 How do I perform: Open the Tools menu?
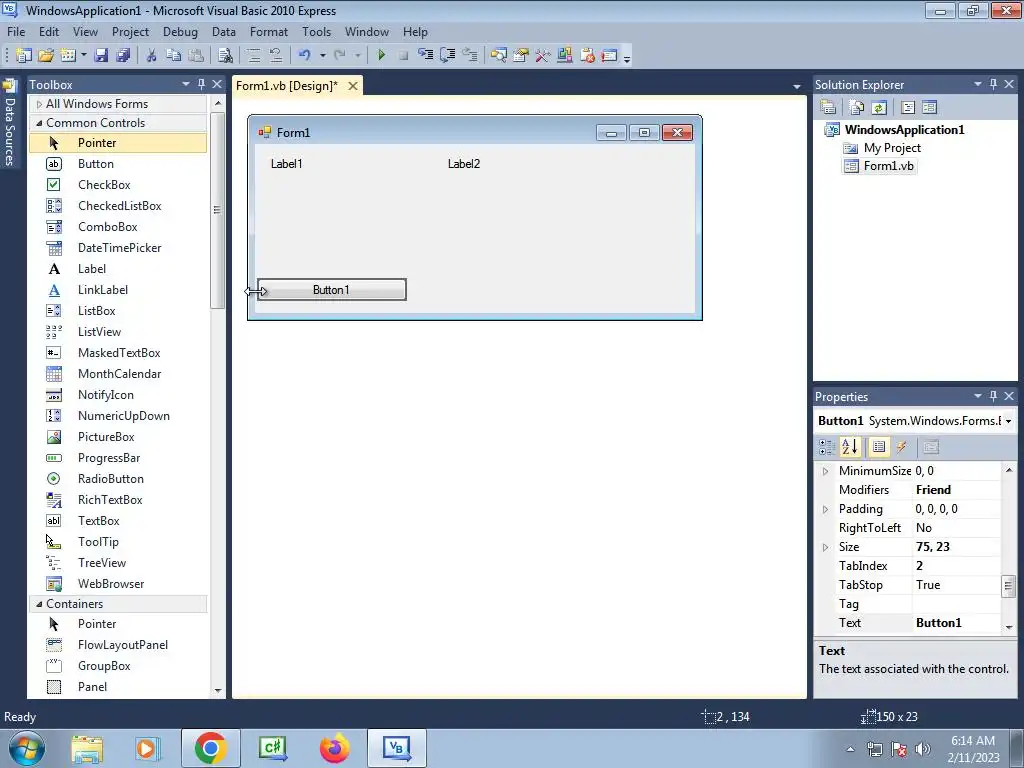coord(316,31)
